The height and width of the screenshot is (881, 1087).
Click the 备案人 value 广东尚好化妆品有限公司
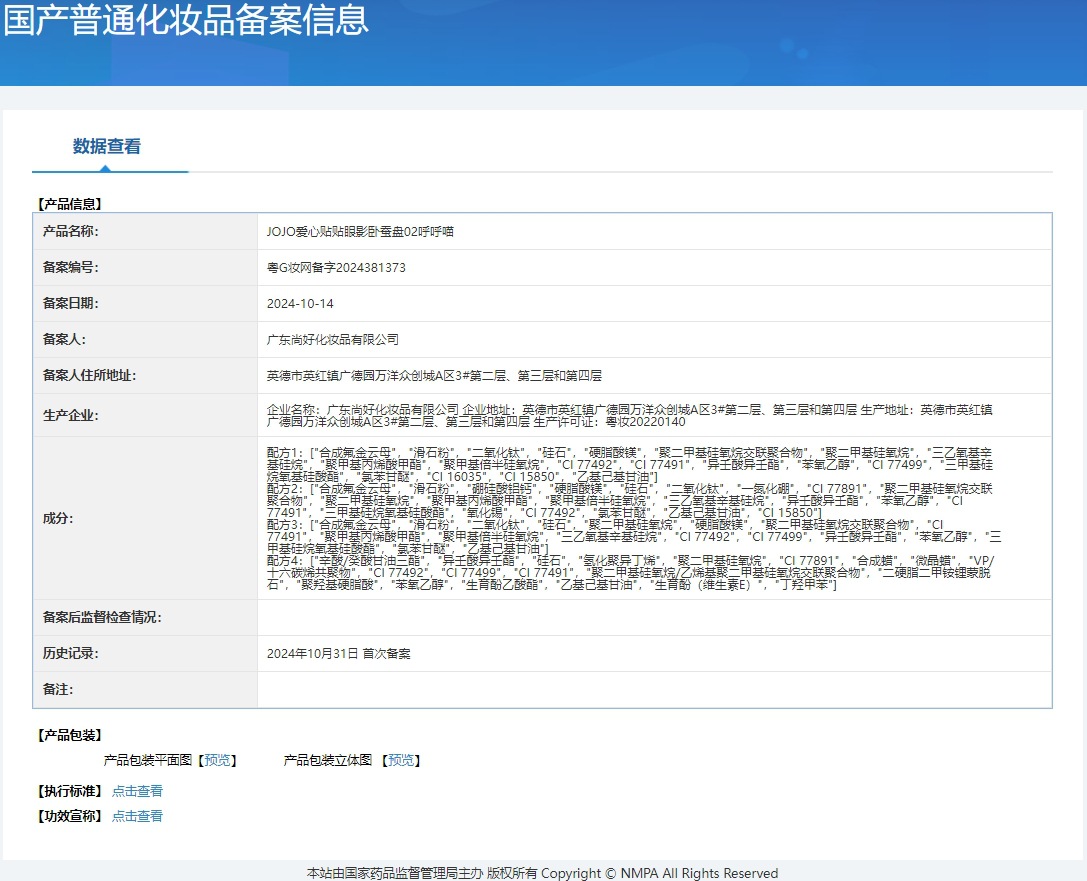[x=333, y=340]
